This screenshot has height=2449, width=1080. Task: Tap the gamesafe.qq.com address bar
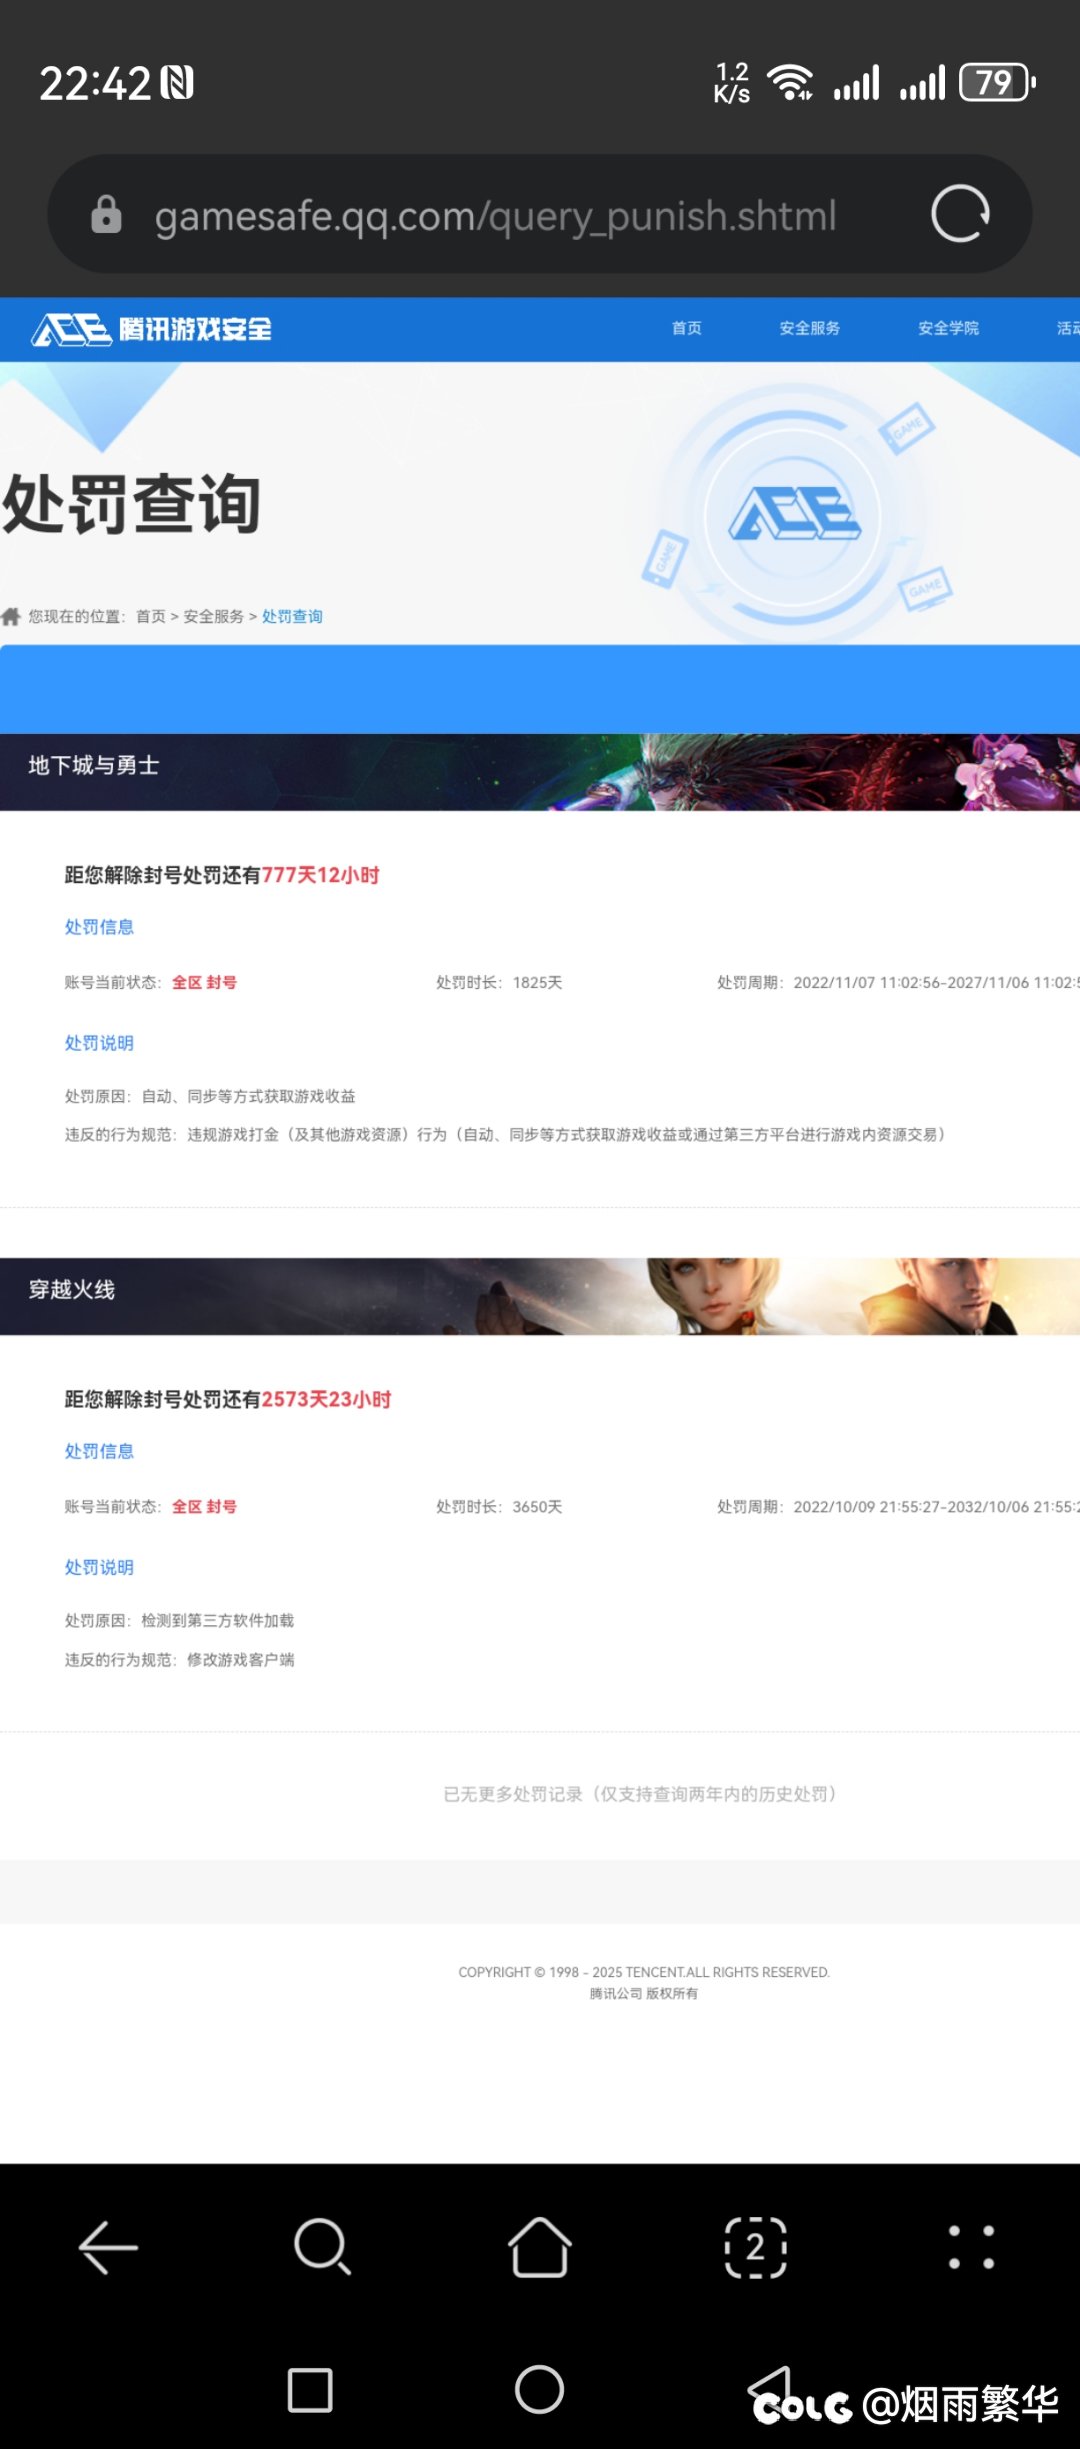click(540, 214)
